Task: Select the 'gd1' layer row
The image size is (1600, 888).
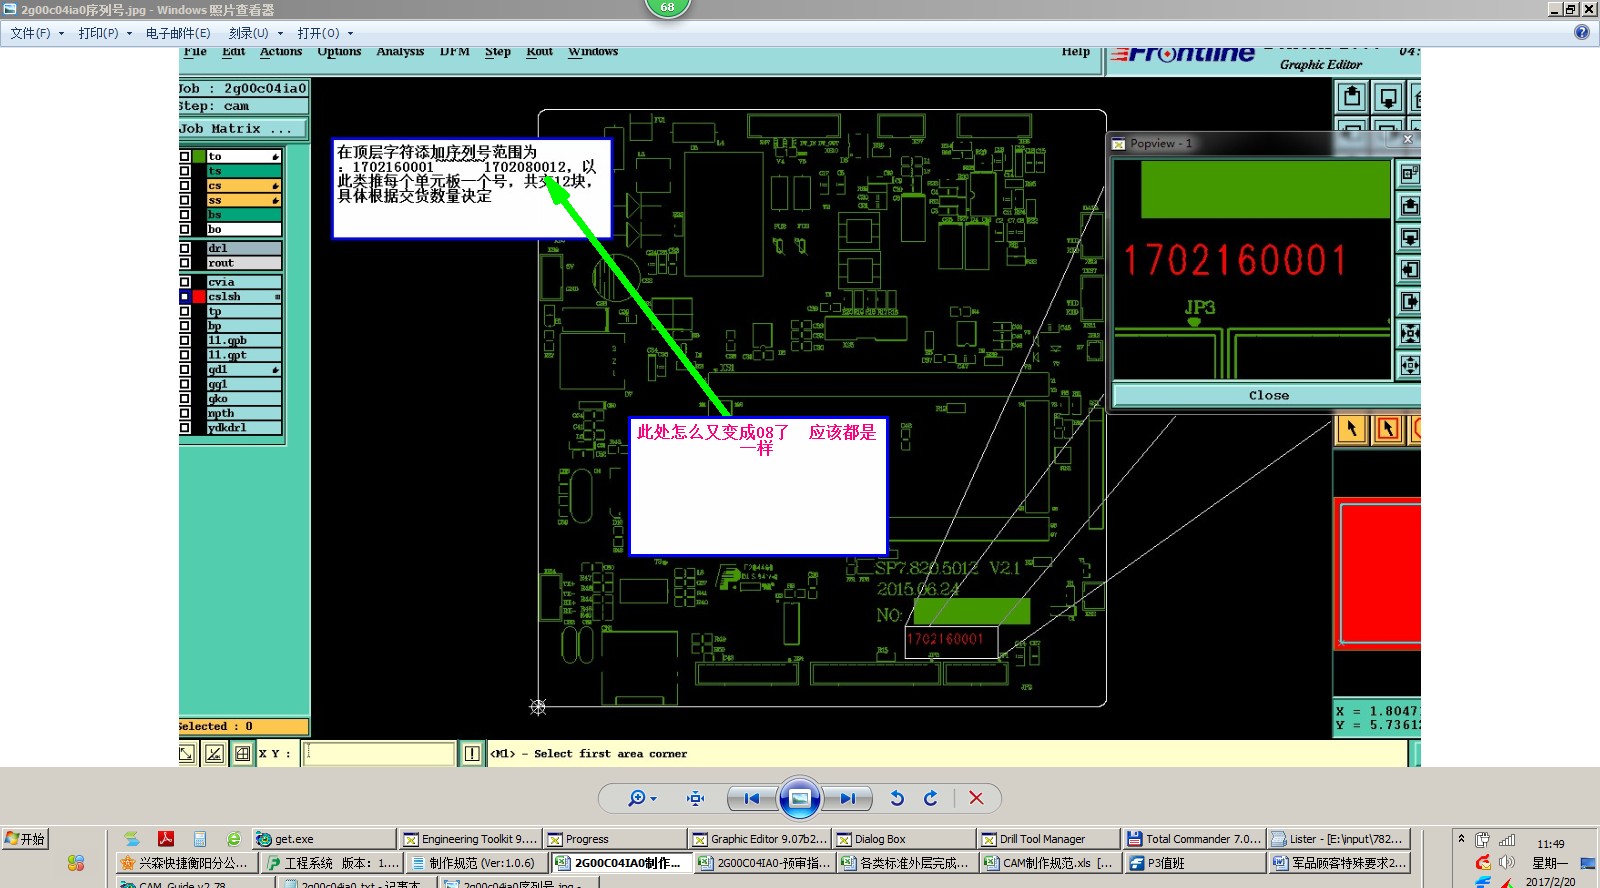Action: click(x=244, y=369)
